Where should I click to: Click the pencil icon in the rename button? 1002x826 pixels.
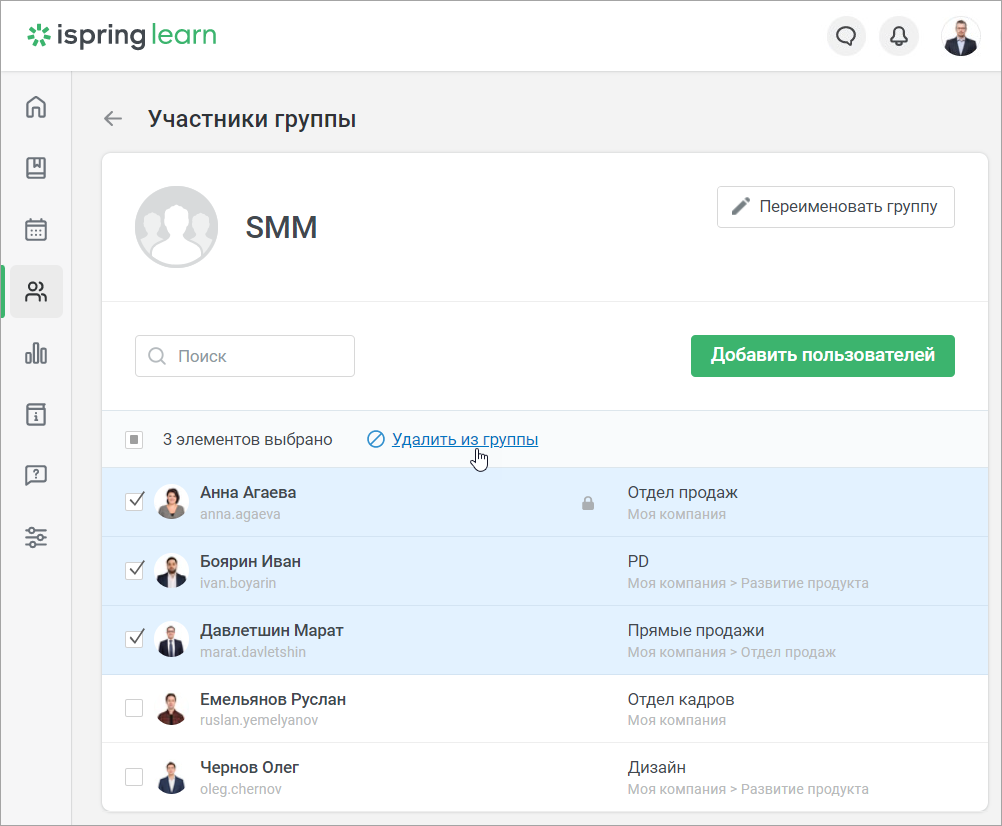click(740, 206)
